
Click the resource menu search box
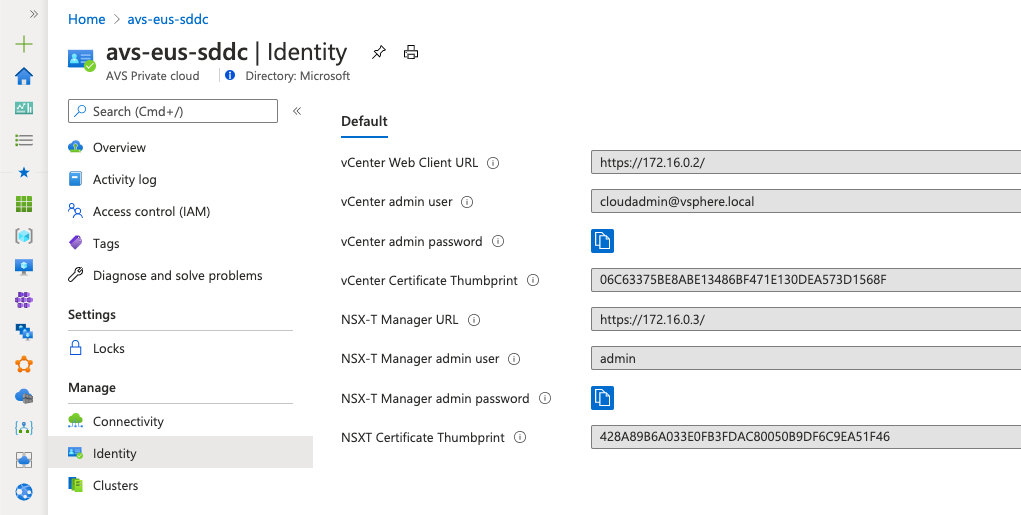pos(173,111)
